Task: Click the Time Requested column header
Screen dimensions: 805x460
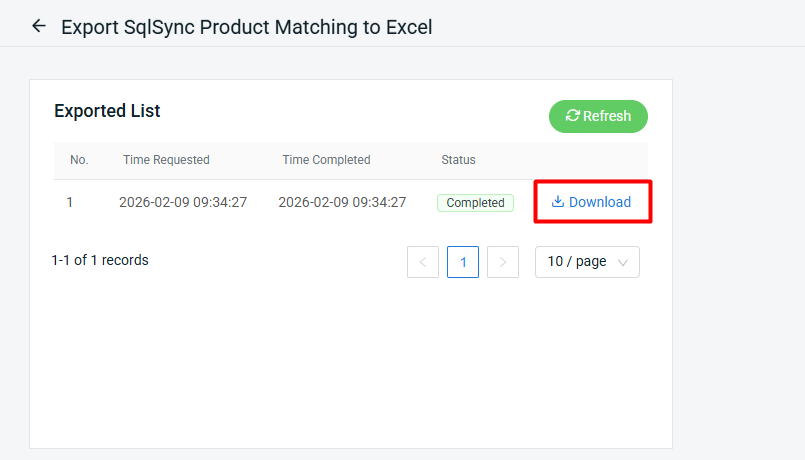Action: point(166,160)
